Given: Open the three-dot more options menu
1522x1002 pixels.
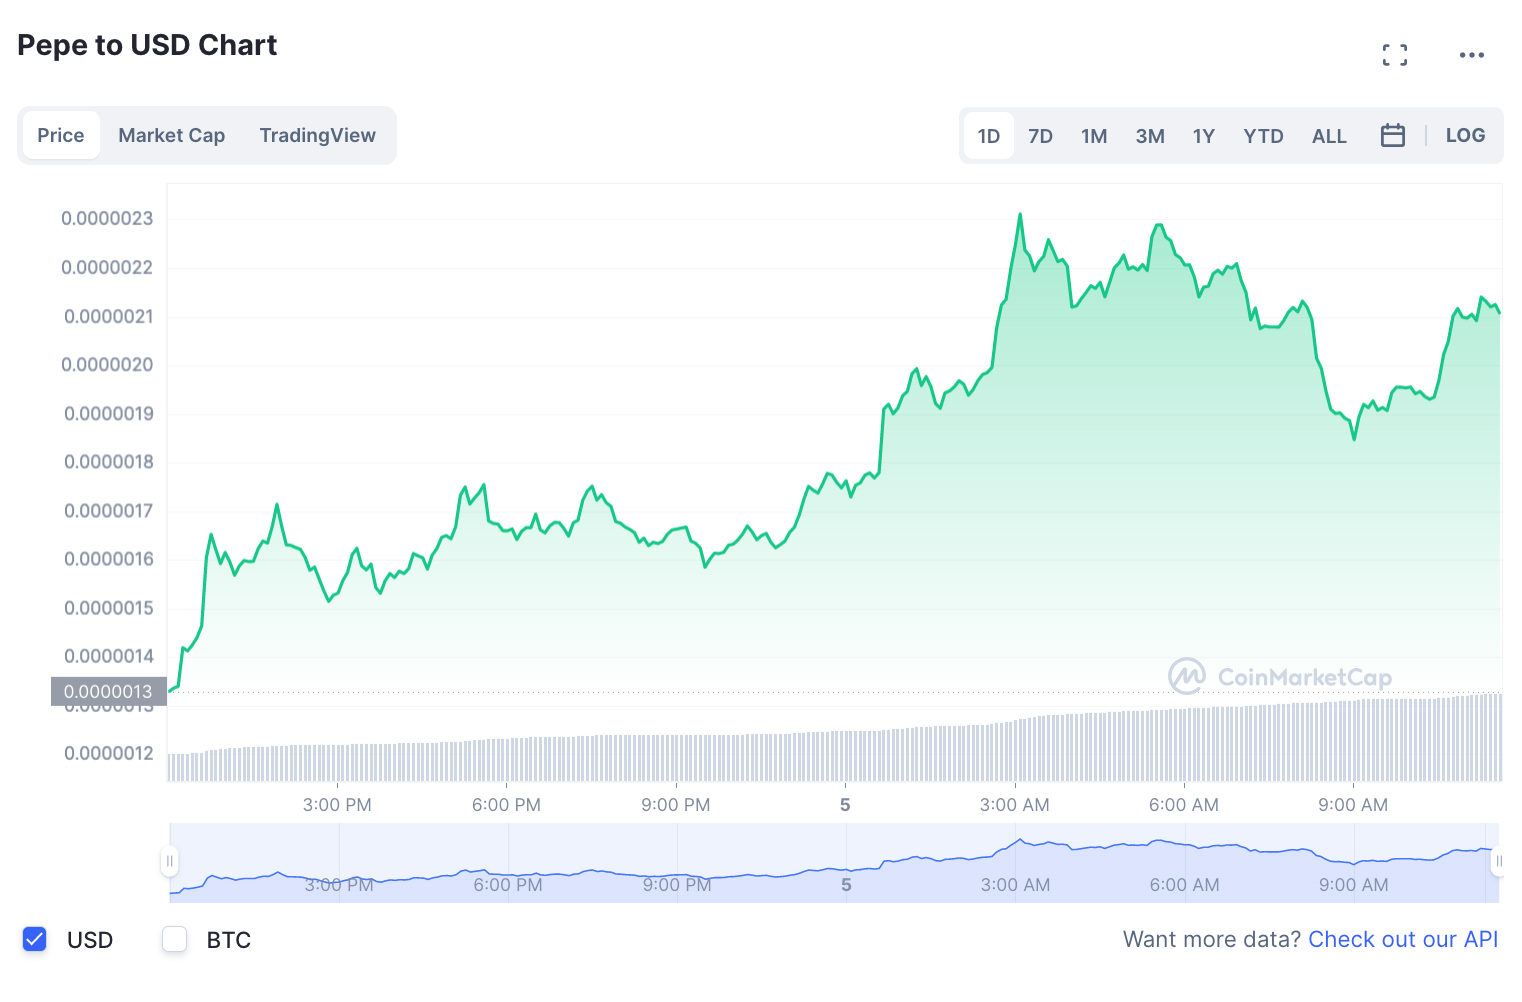Looking at the screenshot, I should pos(1472,55).
